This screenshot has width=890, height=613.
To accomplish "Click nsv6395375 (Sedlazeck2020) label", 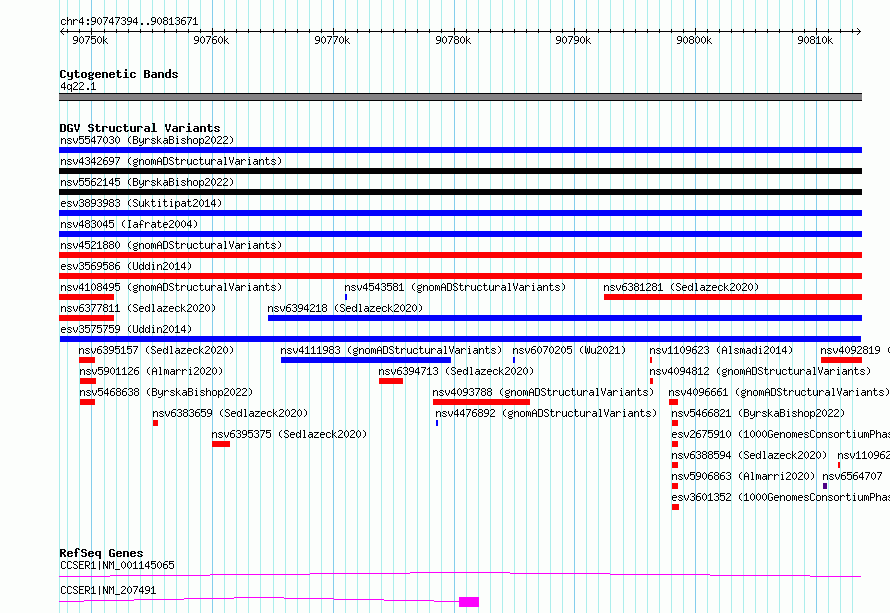I will click(289, 434).
